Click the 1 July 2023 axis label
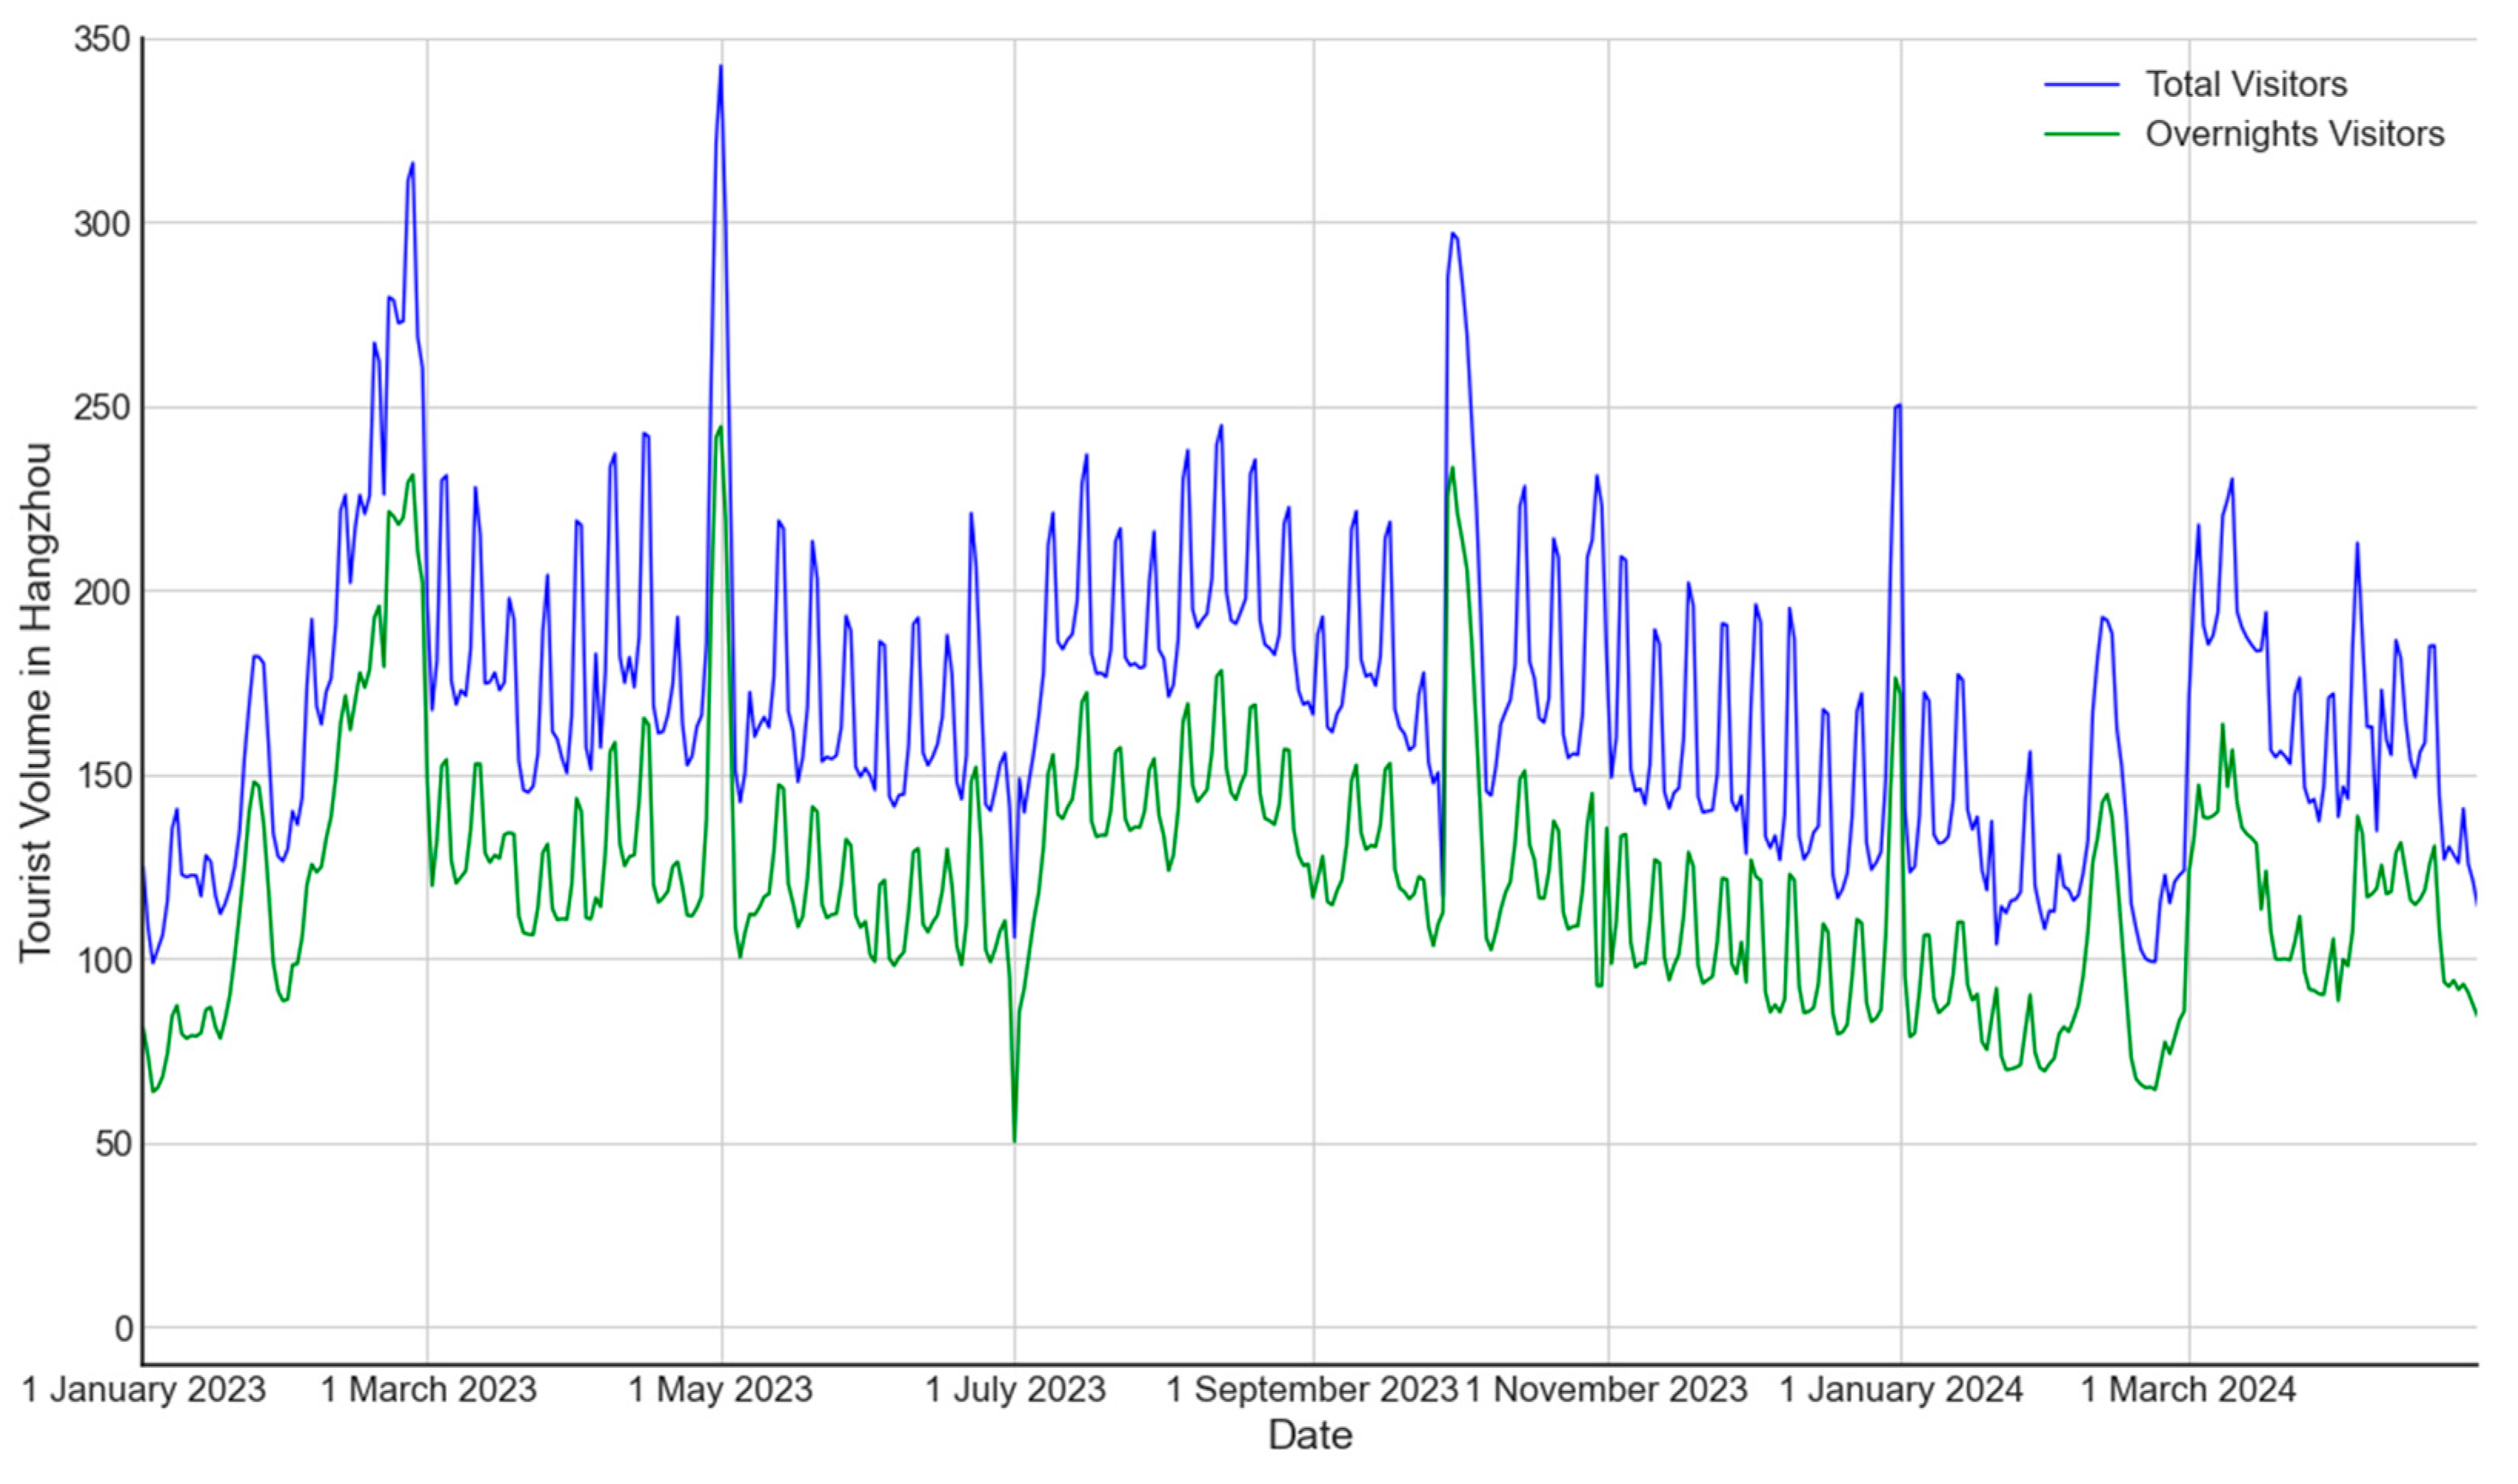 [1015, 1390]
